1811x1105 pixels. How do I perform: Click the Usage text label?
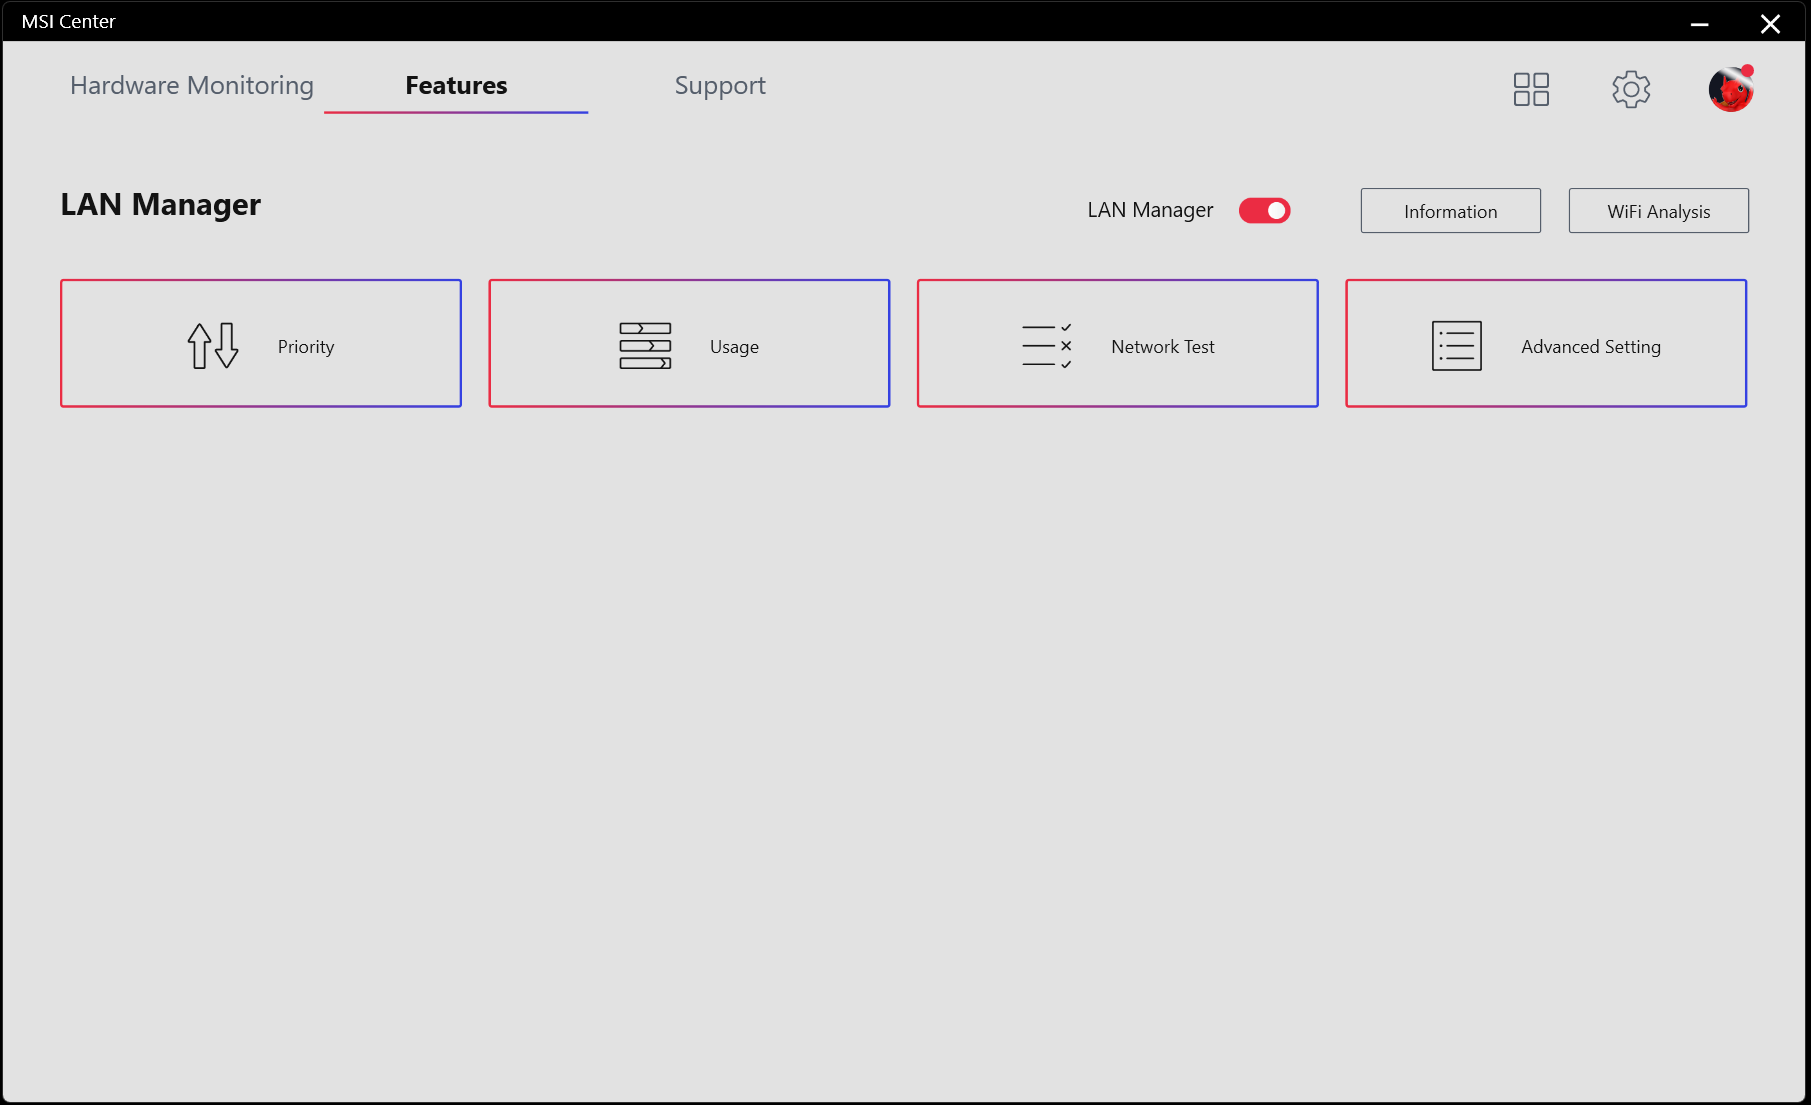point(734,347)
